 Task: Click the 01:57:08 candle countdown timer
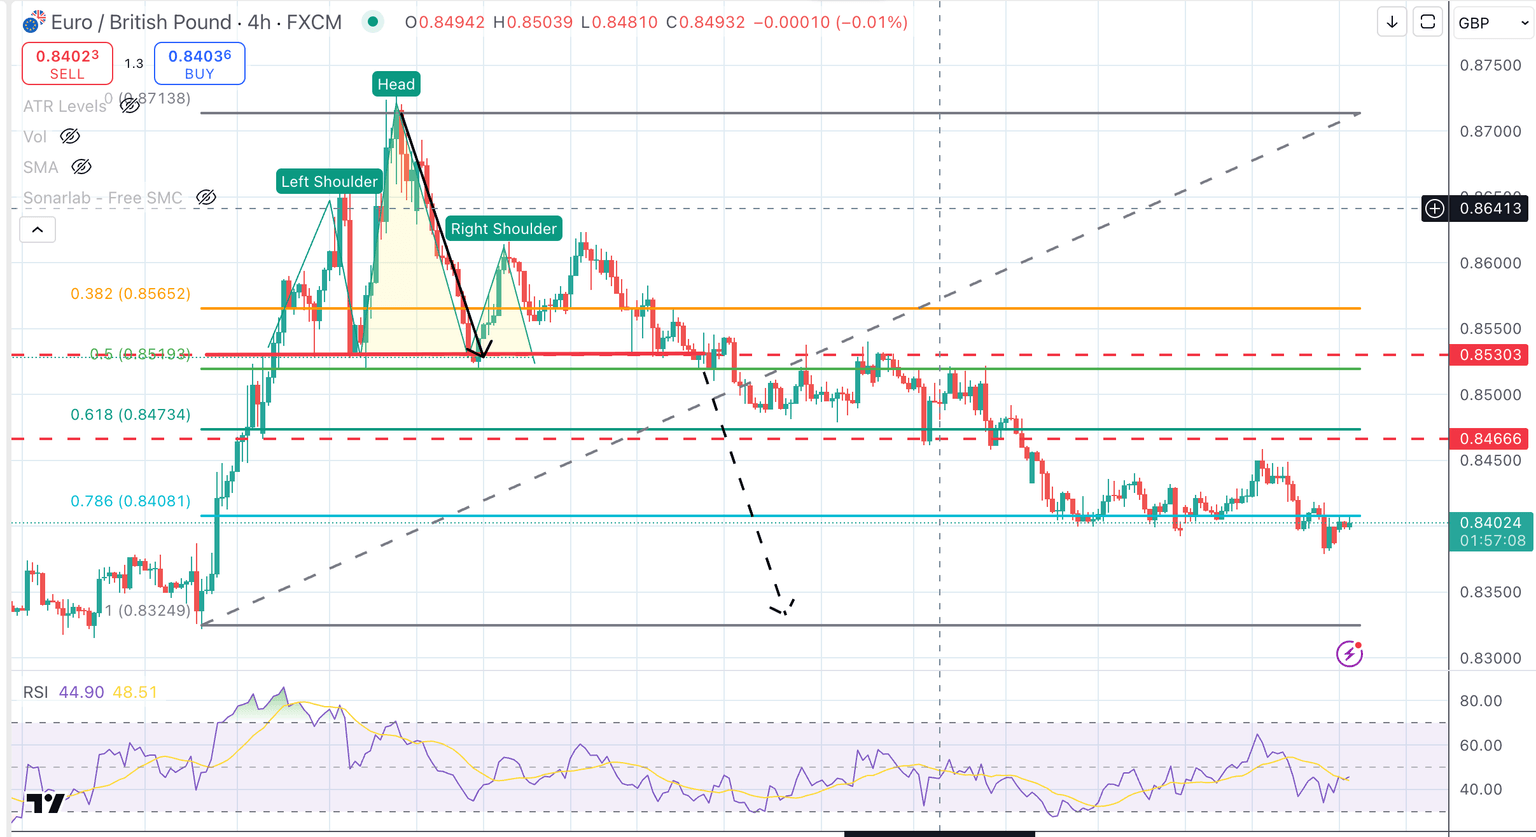coord(1491,541)
